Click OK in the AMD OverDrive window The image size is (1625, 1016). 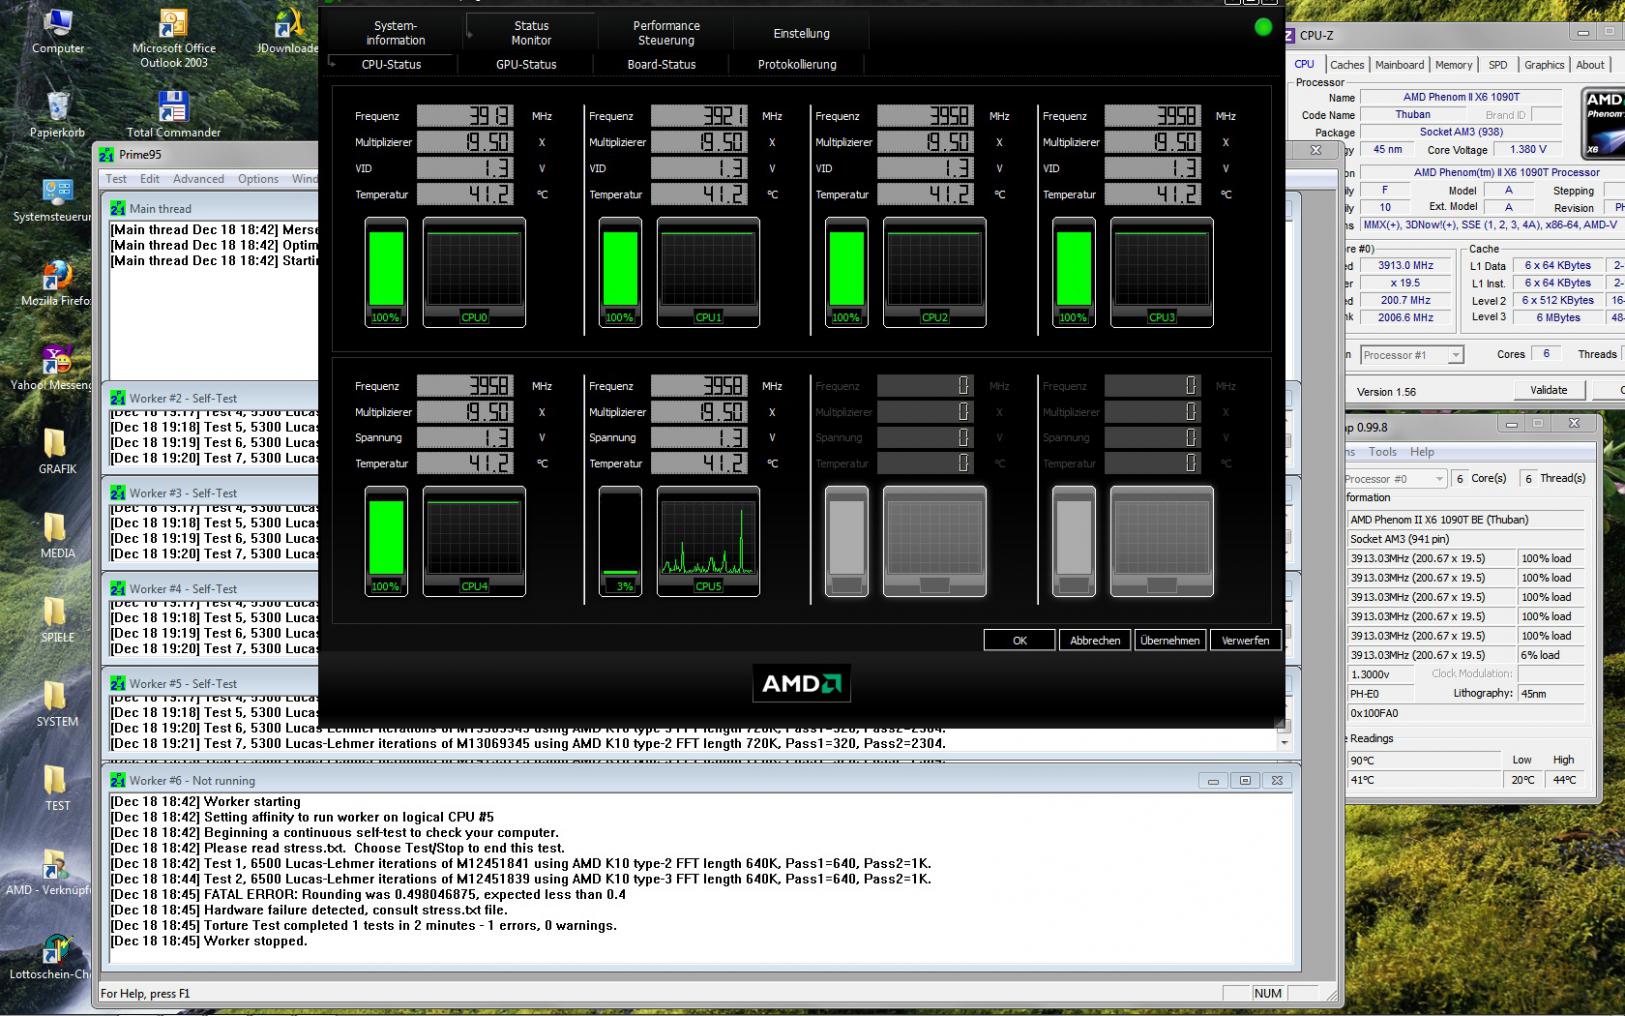point(1019,640)
